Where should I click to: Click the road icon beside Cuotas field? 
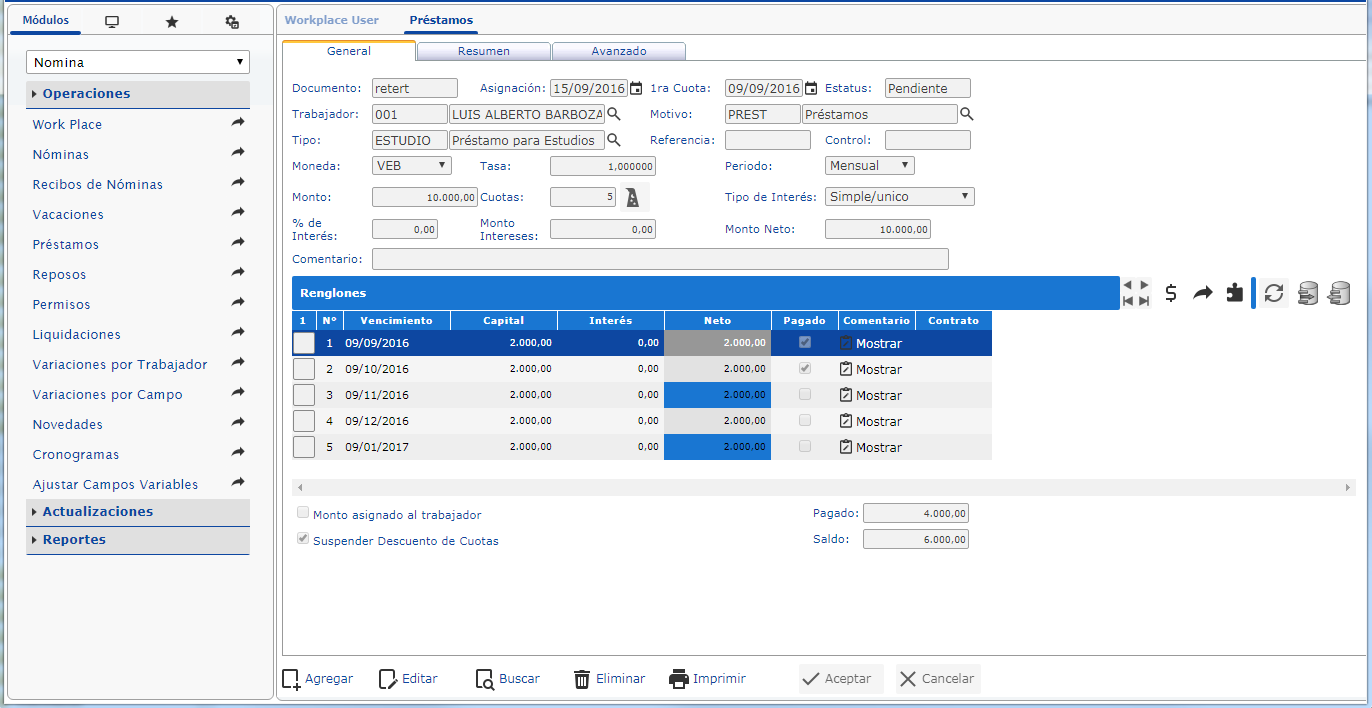632,198
